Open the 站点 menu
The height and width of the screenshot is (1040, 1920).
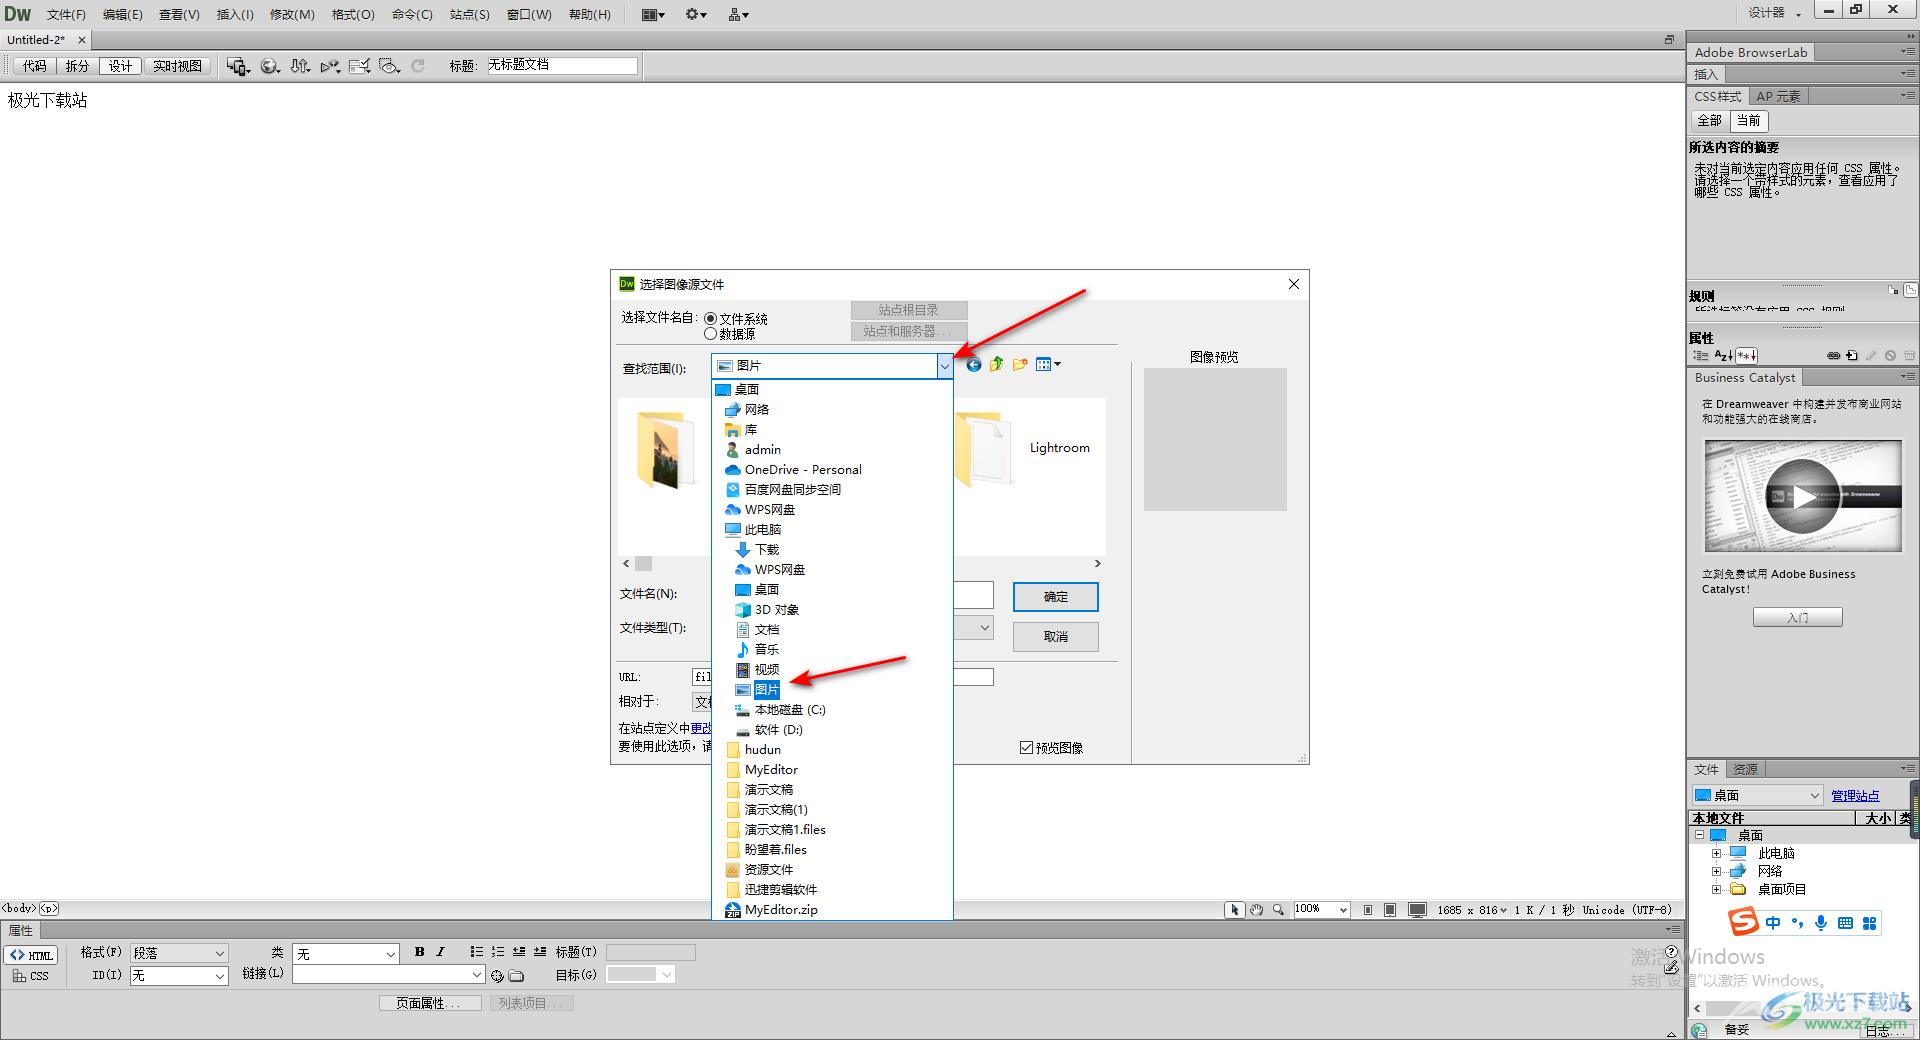click(470, 14)
